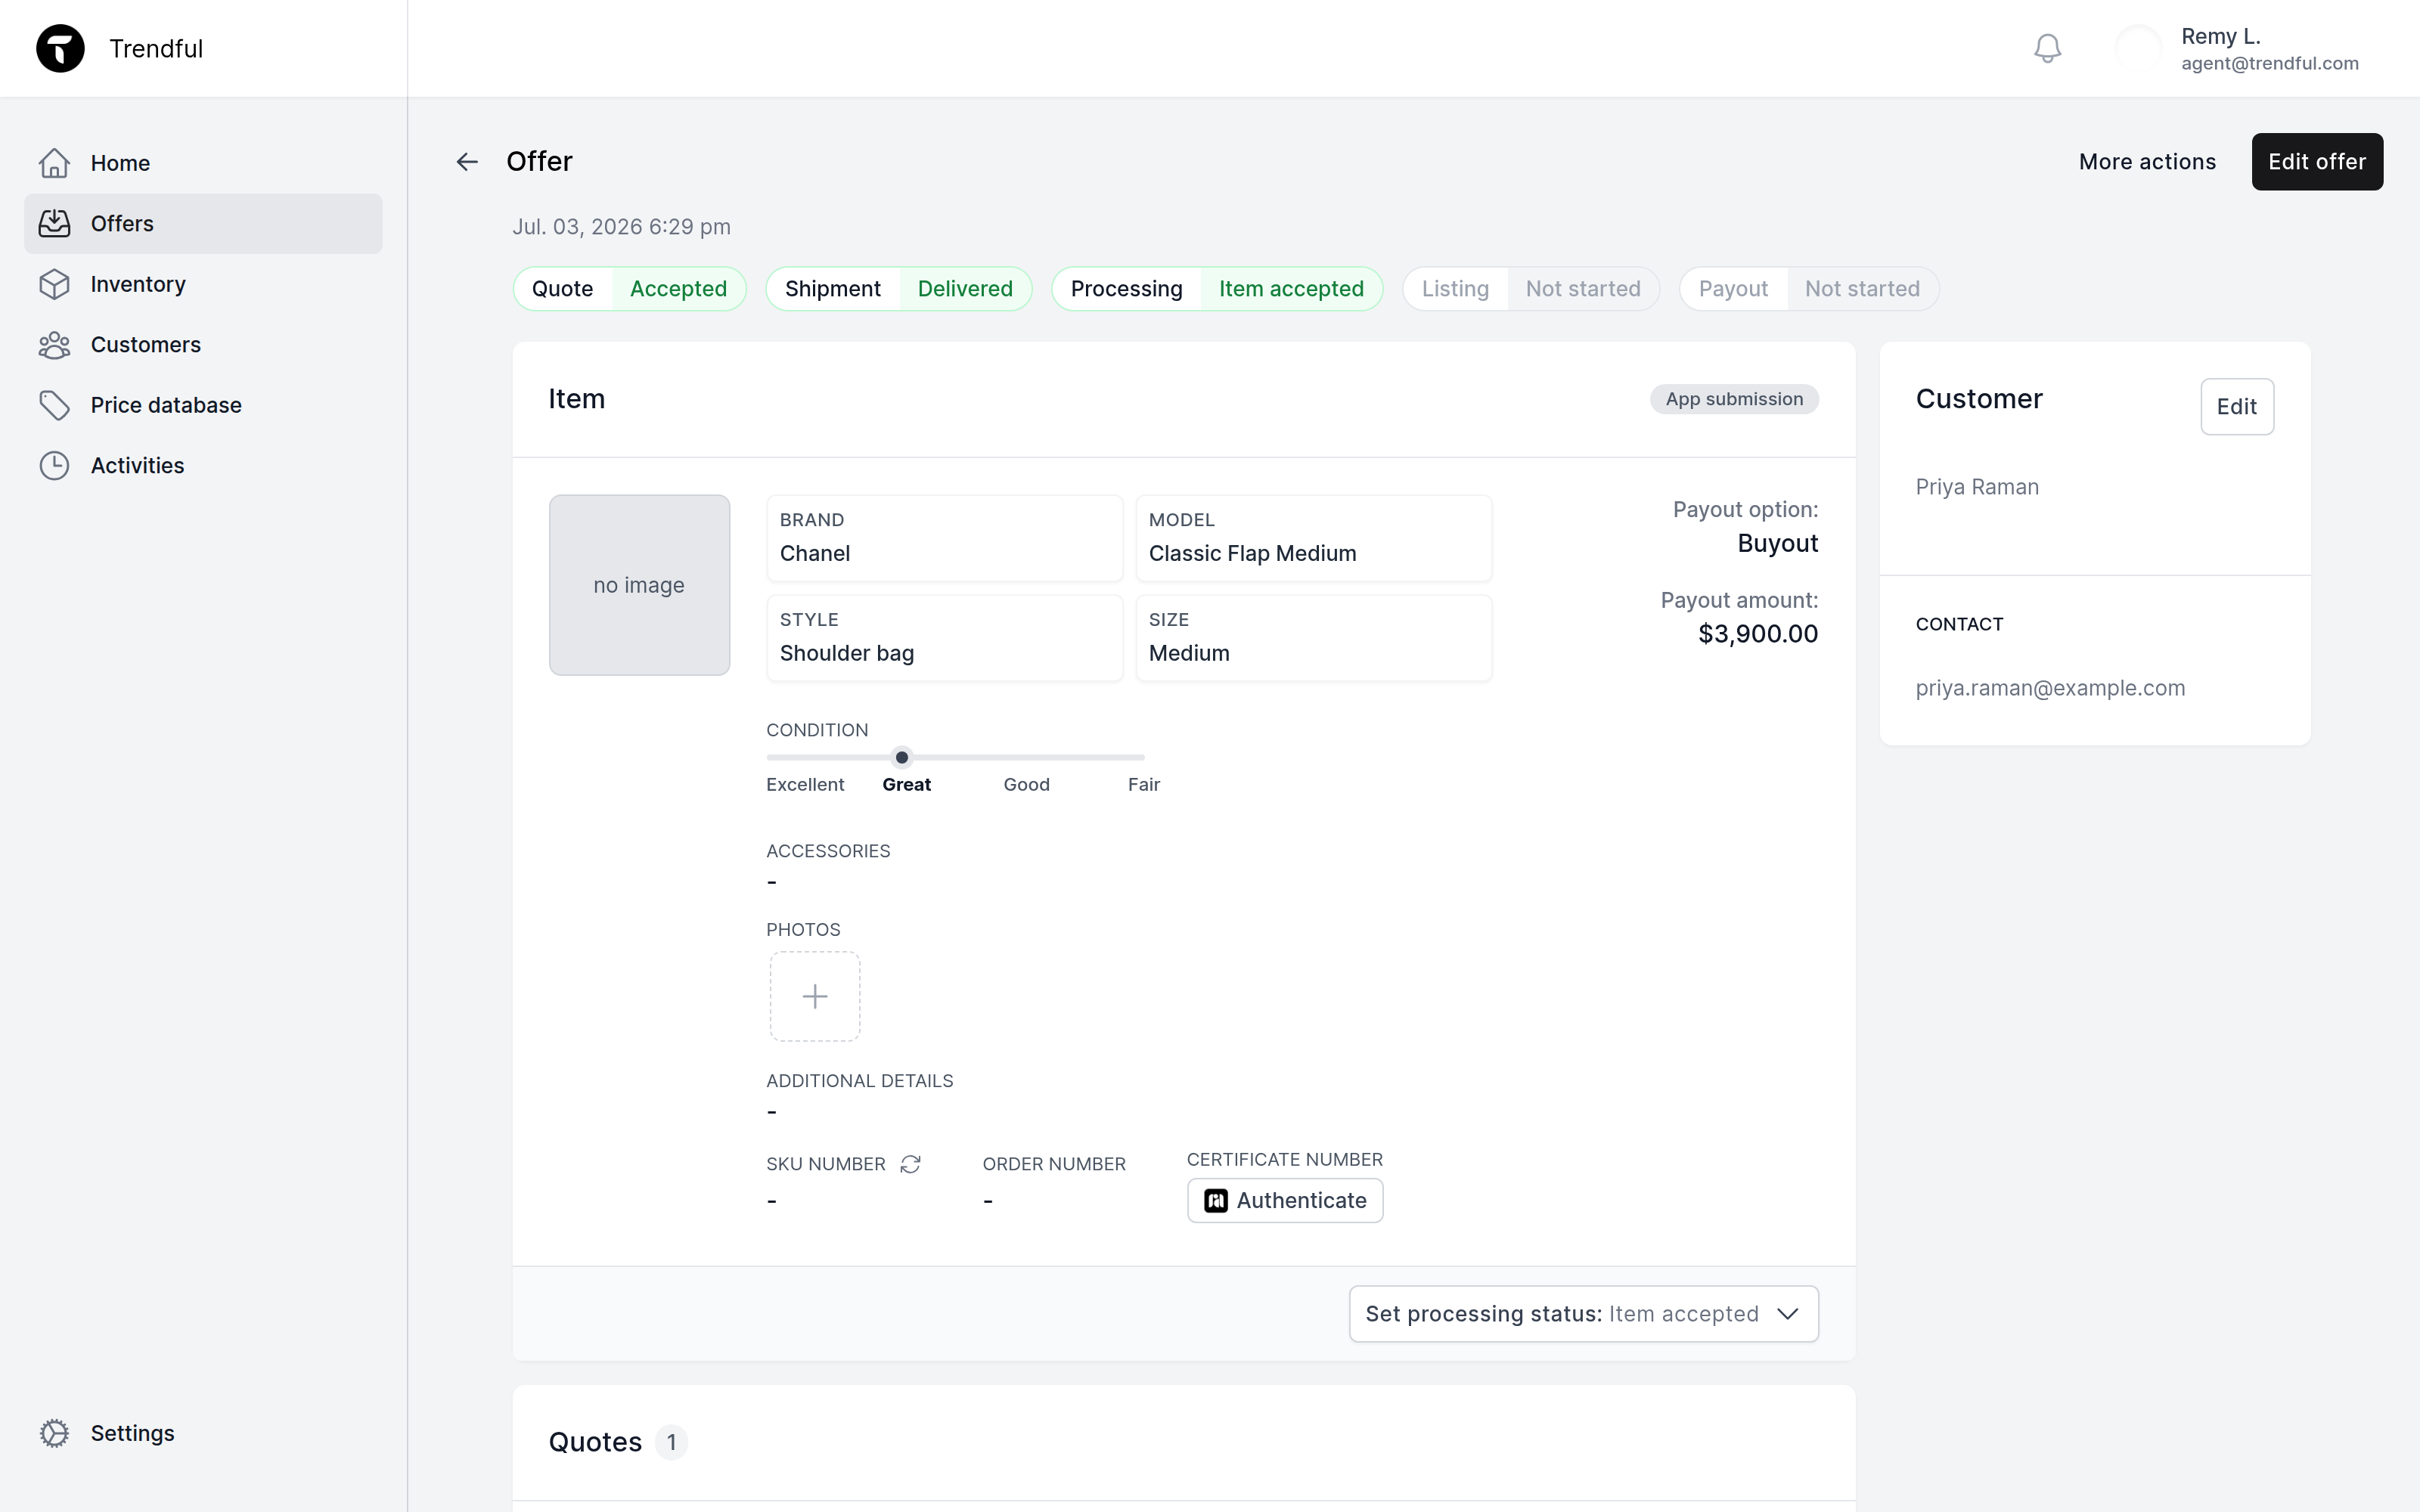The width and height of the screenshot is (2420, 1512).
Task: Click the Brand field showing Chanel
Action: 944,538
